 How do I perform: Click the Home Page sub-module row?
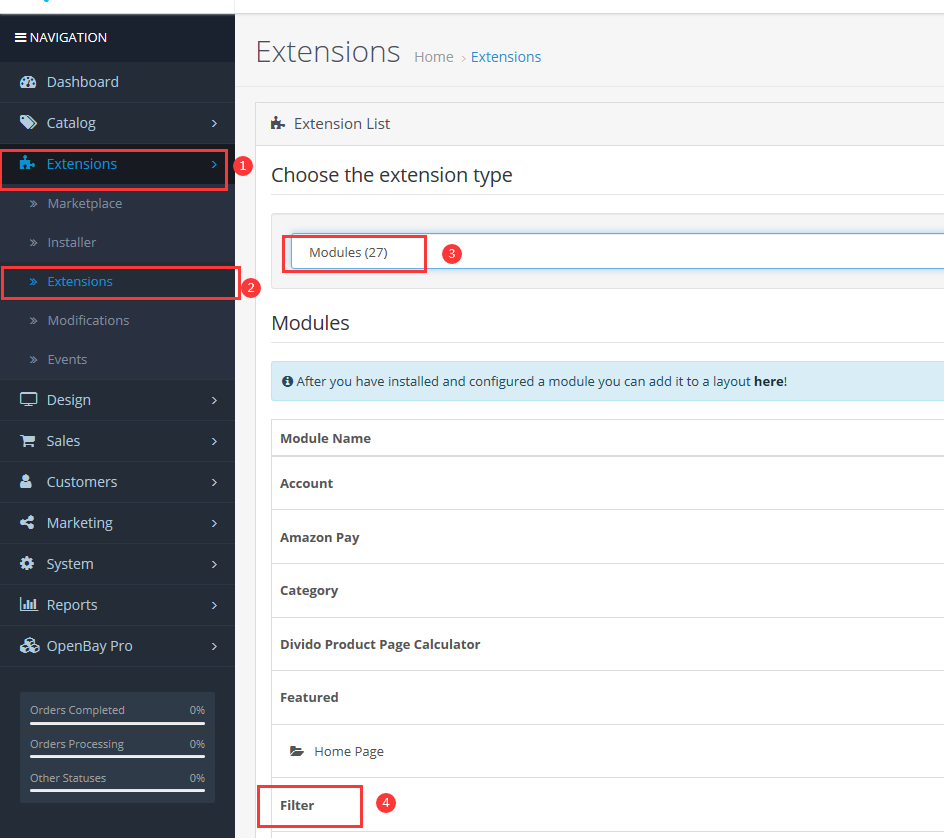pos(607,751)
